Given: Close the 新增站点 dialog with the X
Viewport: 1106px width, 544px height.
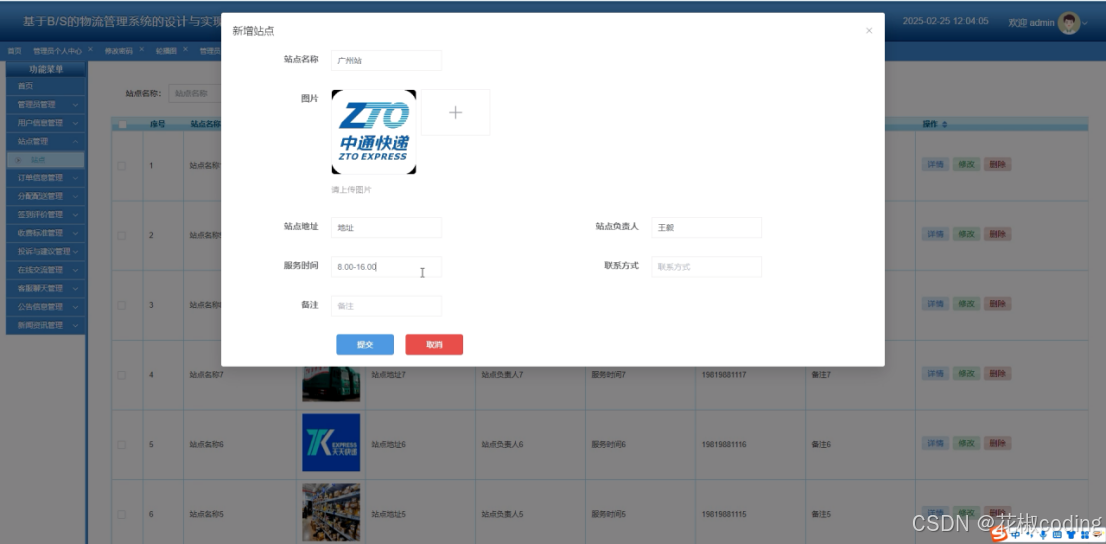Looking at the screenshot, I should (x=869, y=30).
